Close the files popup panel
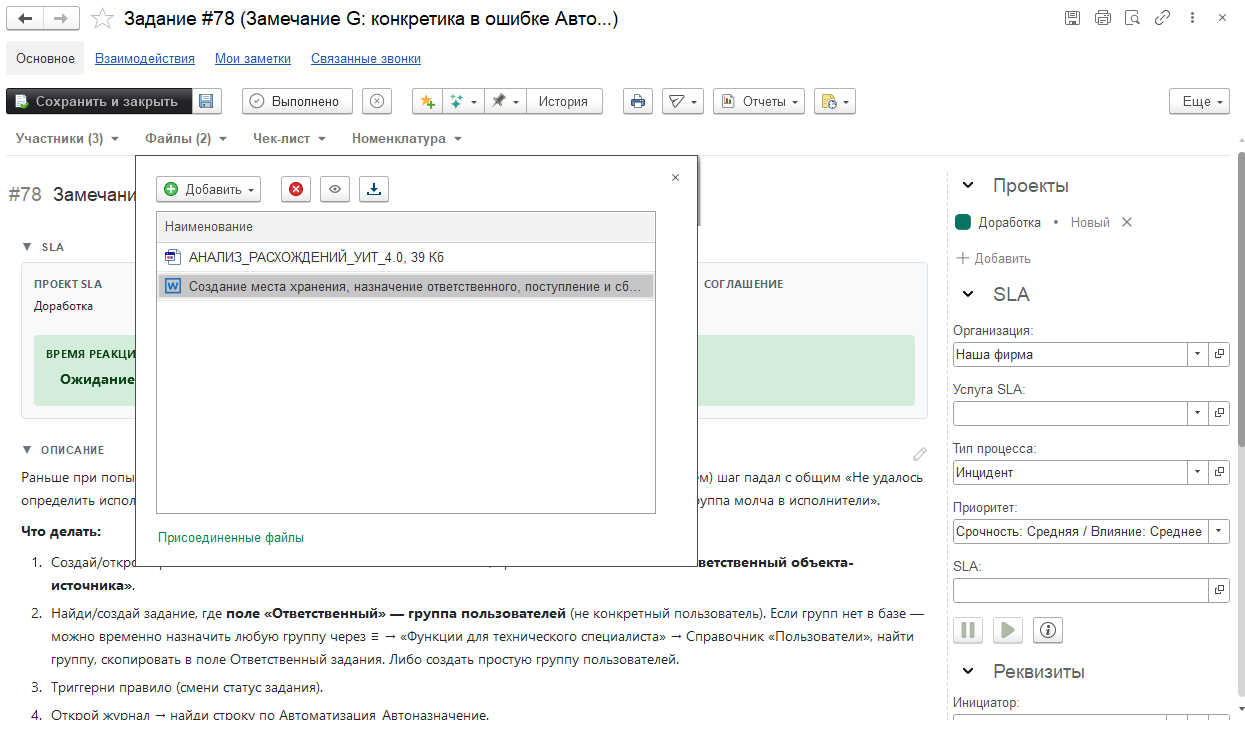Screen dimensions: 1245x729 point(675,177)
